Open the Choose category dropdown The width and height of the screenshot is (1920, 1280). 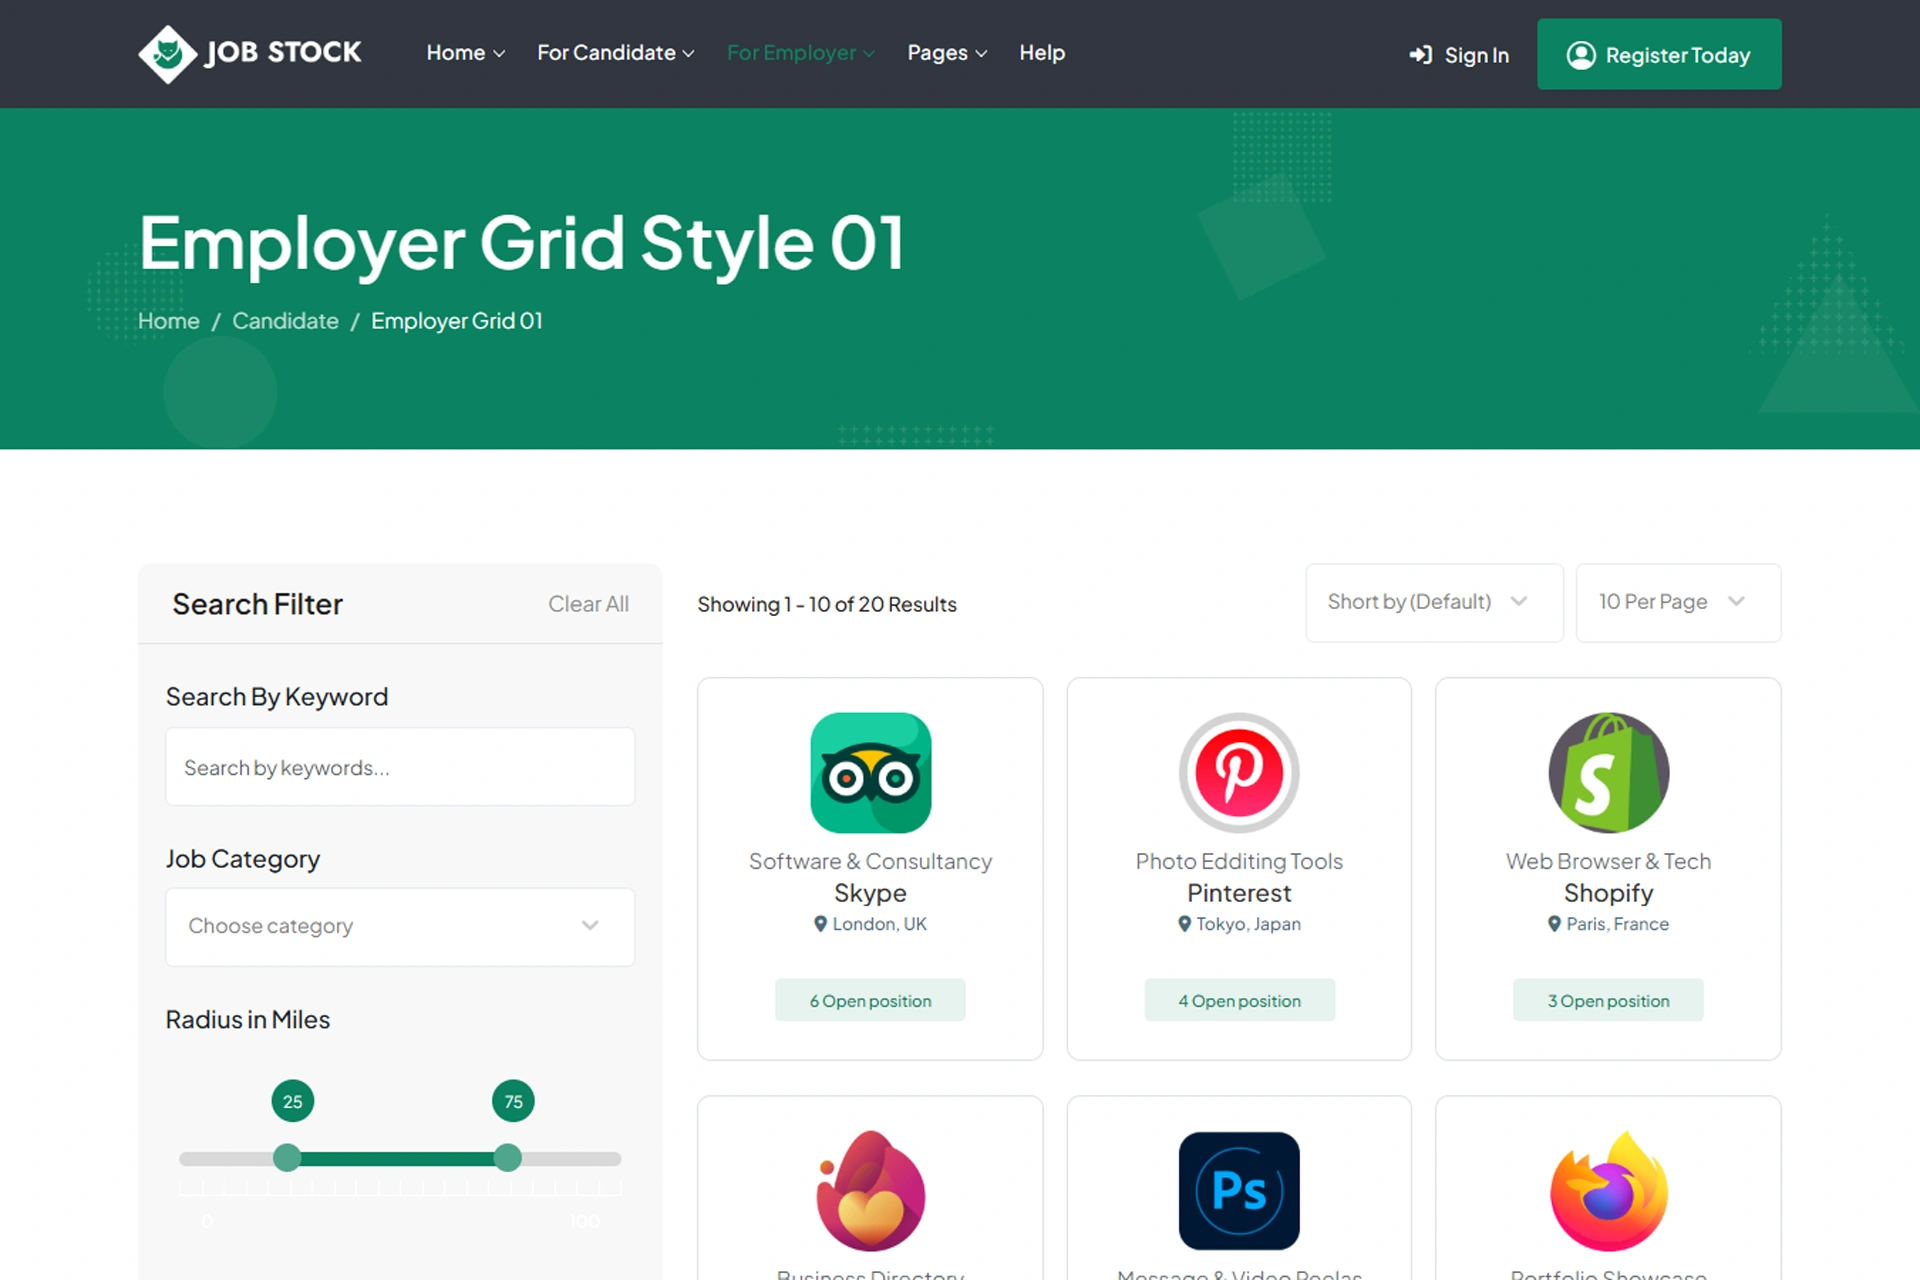[x=400, y=926]
